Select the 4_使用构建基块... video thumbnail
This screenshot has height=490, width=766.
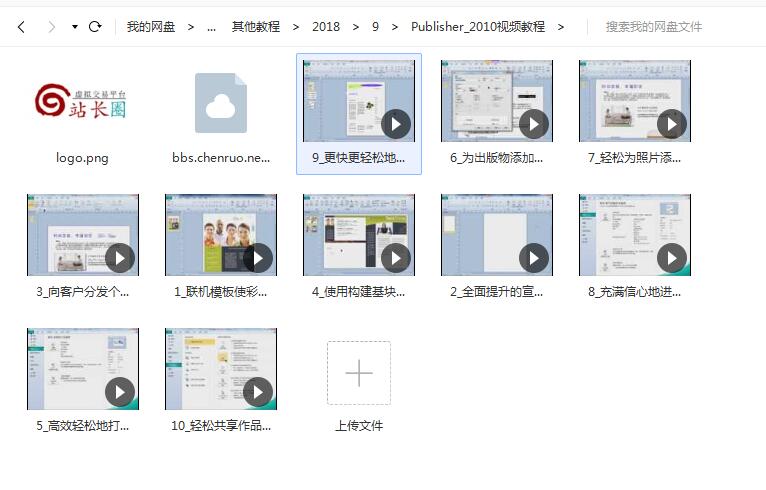click(359, 235)
